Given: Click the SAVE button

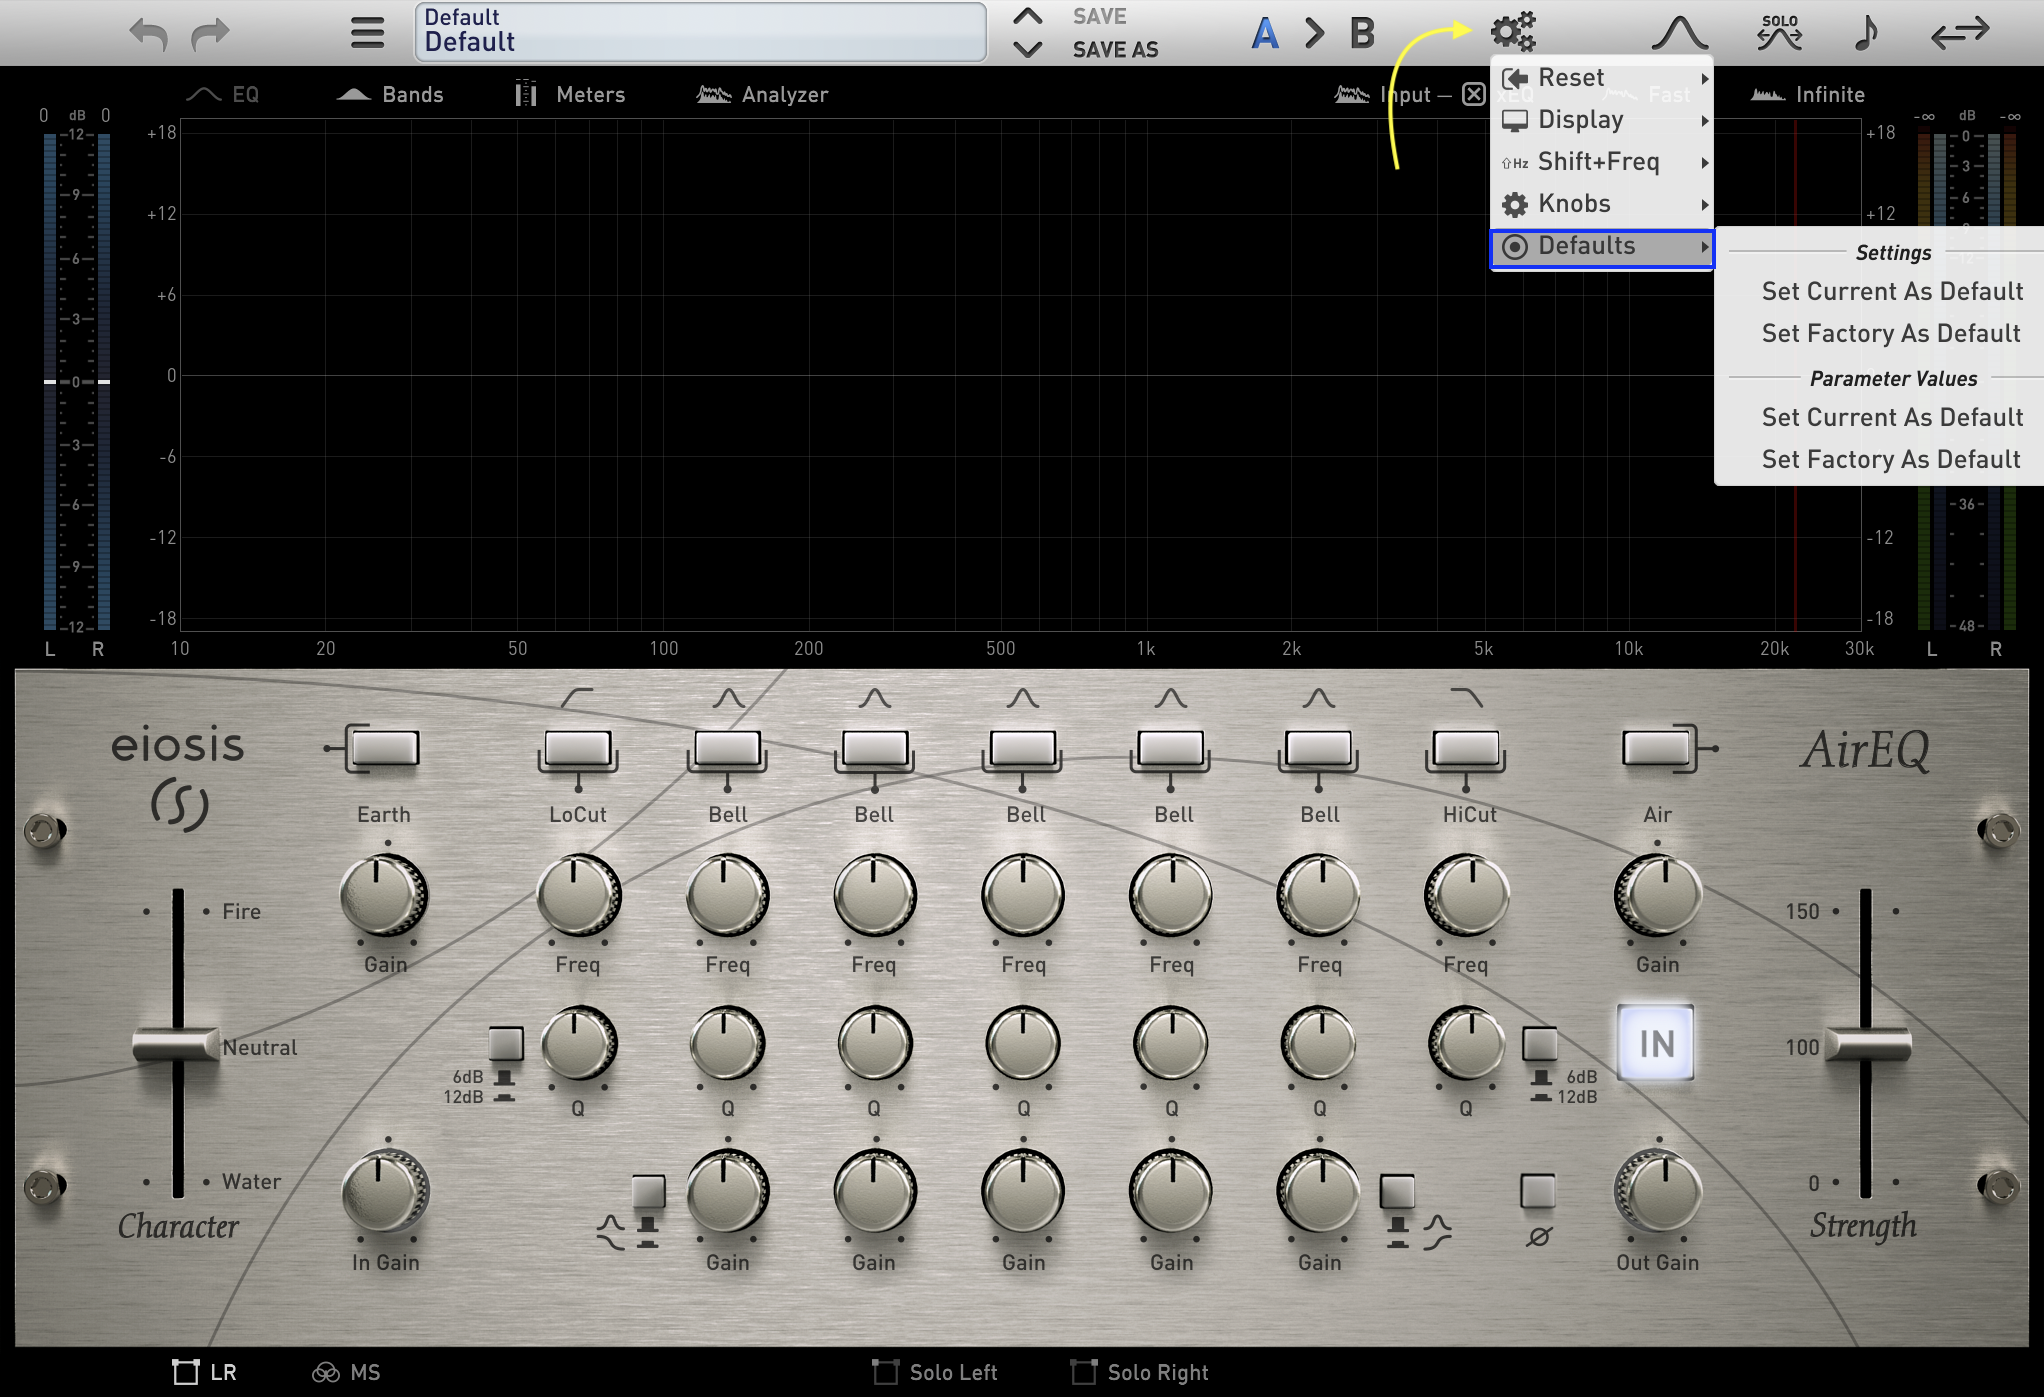Looking at the screenshot, I should (1100, 17).
